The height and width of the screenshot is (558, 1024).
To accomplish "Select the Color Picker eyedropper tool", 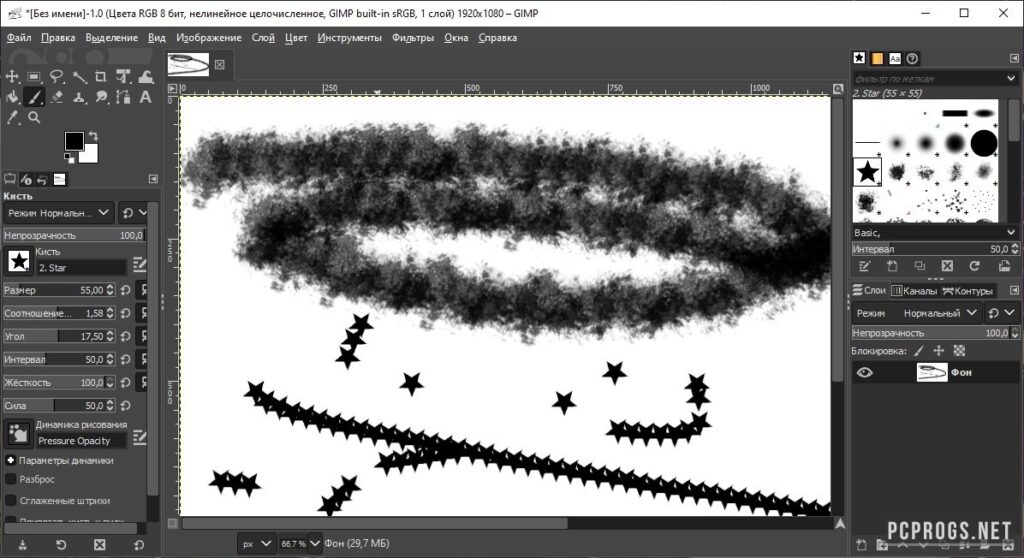I will pos(12,118).
